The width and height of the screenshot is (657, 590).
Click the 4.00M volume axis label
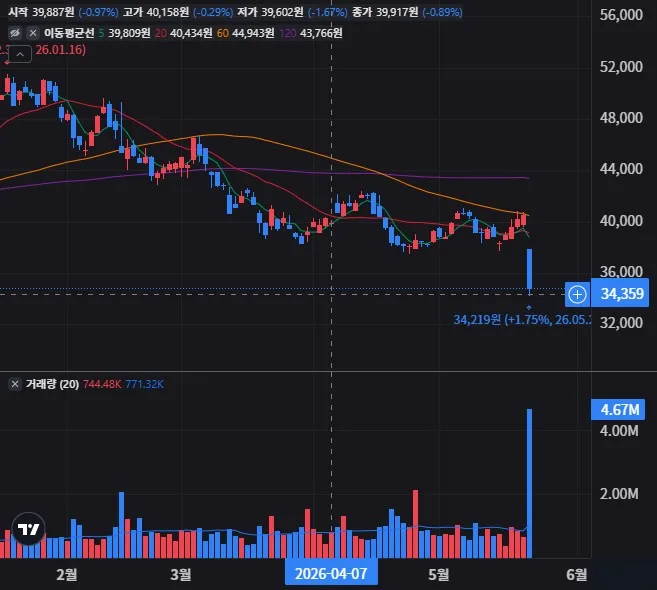(x=619, y=431)
